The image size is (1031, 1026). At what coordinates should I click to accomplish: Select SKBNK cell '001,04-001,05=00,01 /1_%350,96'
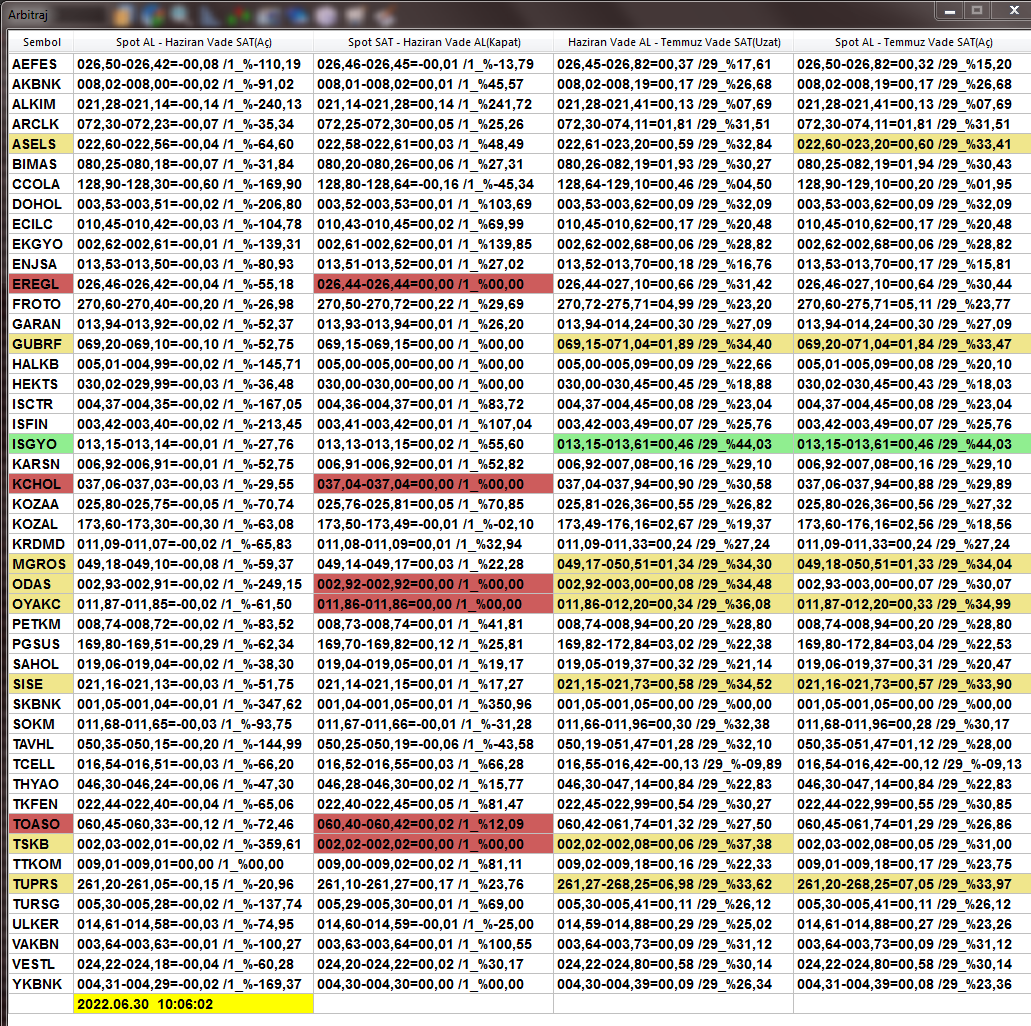433,704
